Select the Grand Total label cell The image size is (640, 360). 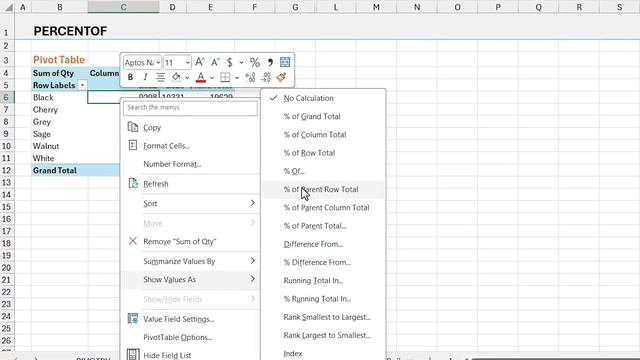[x=60, y=171]
